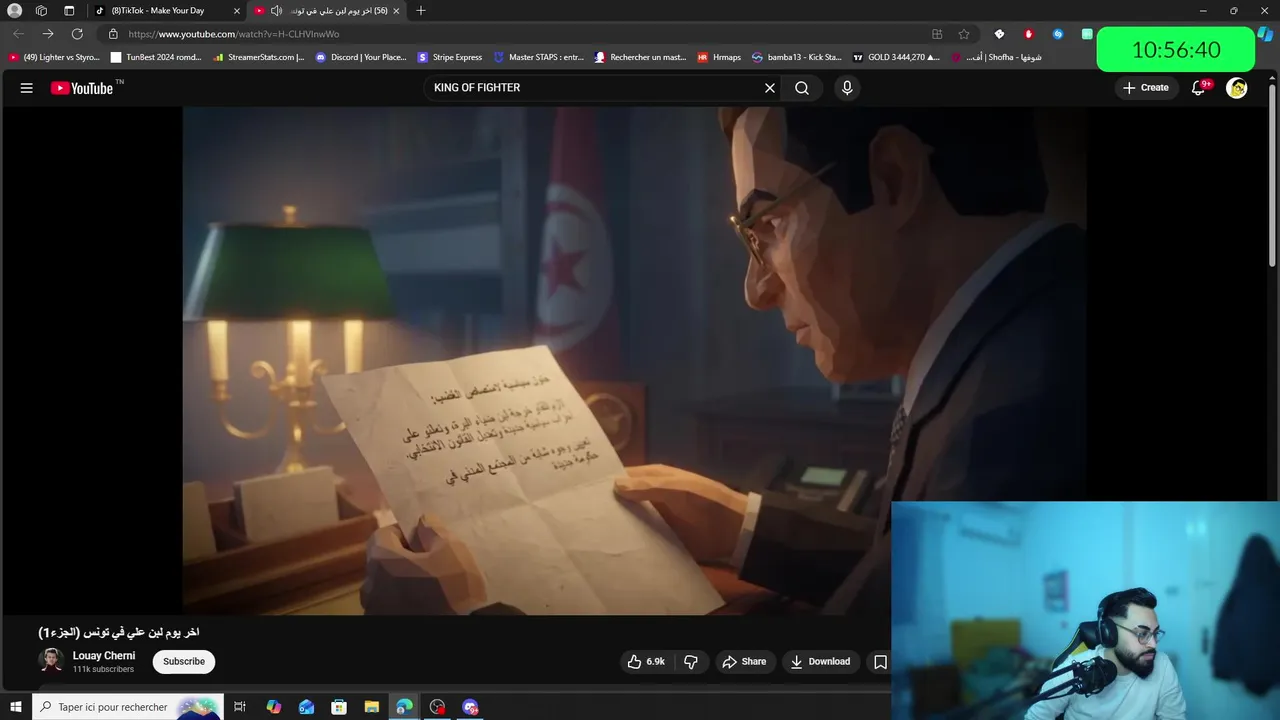The width and height of the screenshot is (1280, 720).
Task: Open the YouTube account avatar menu
Action: click(1237, 88)
